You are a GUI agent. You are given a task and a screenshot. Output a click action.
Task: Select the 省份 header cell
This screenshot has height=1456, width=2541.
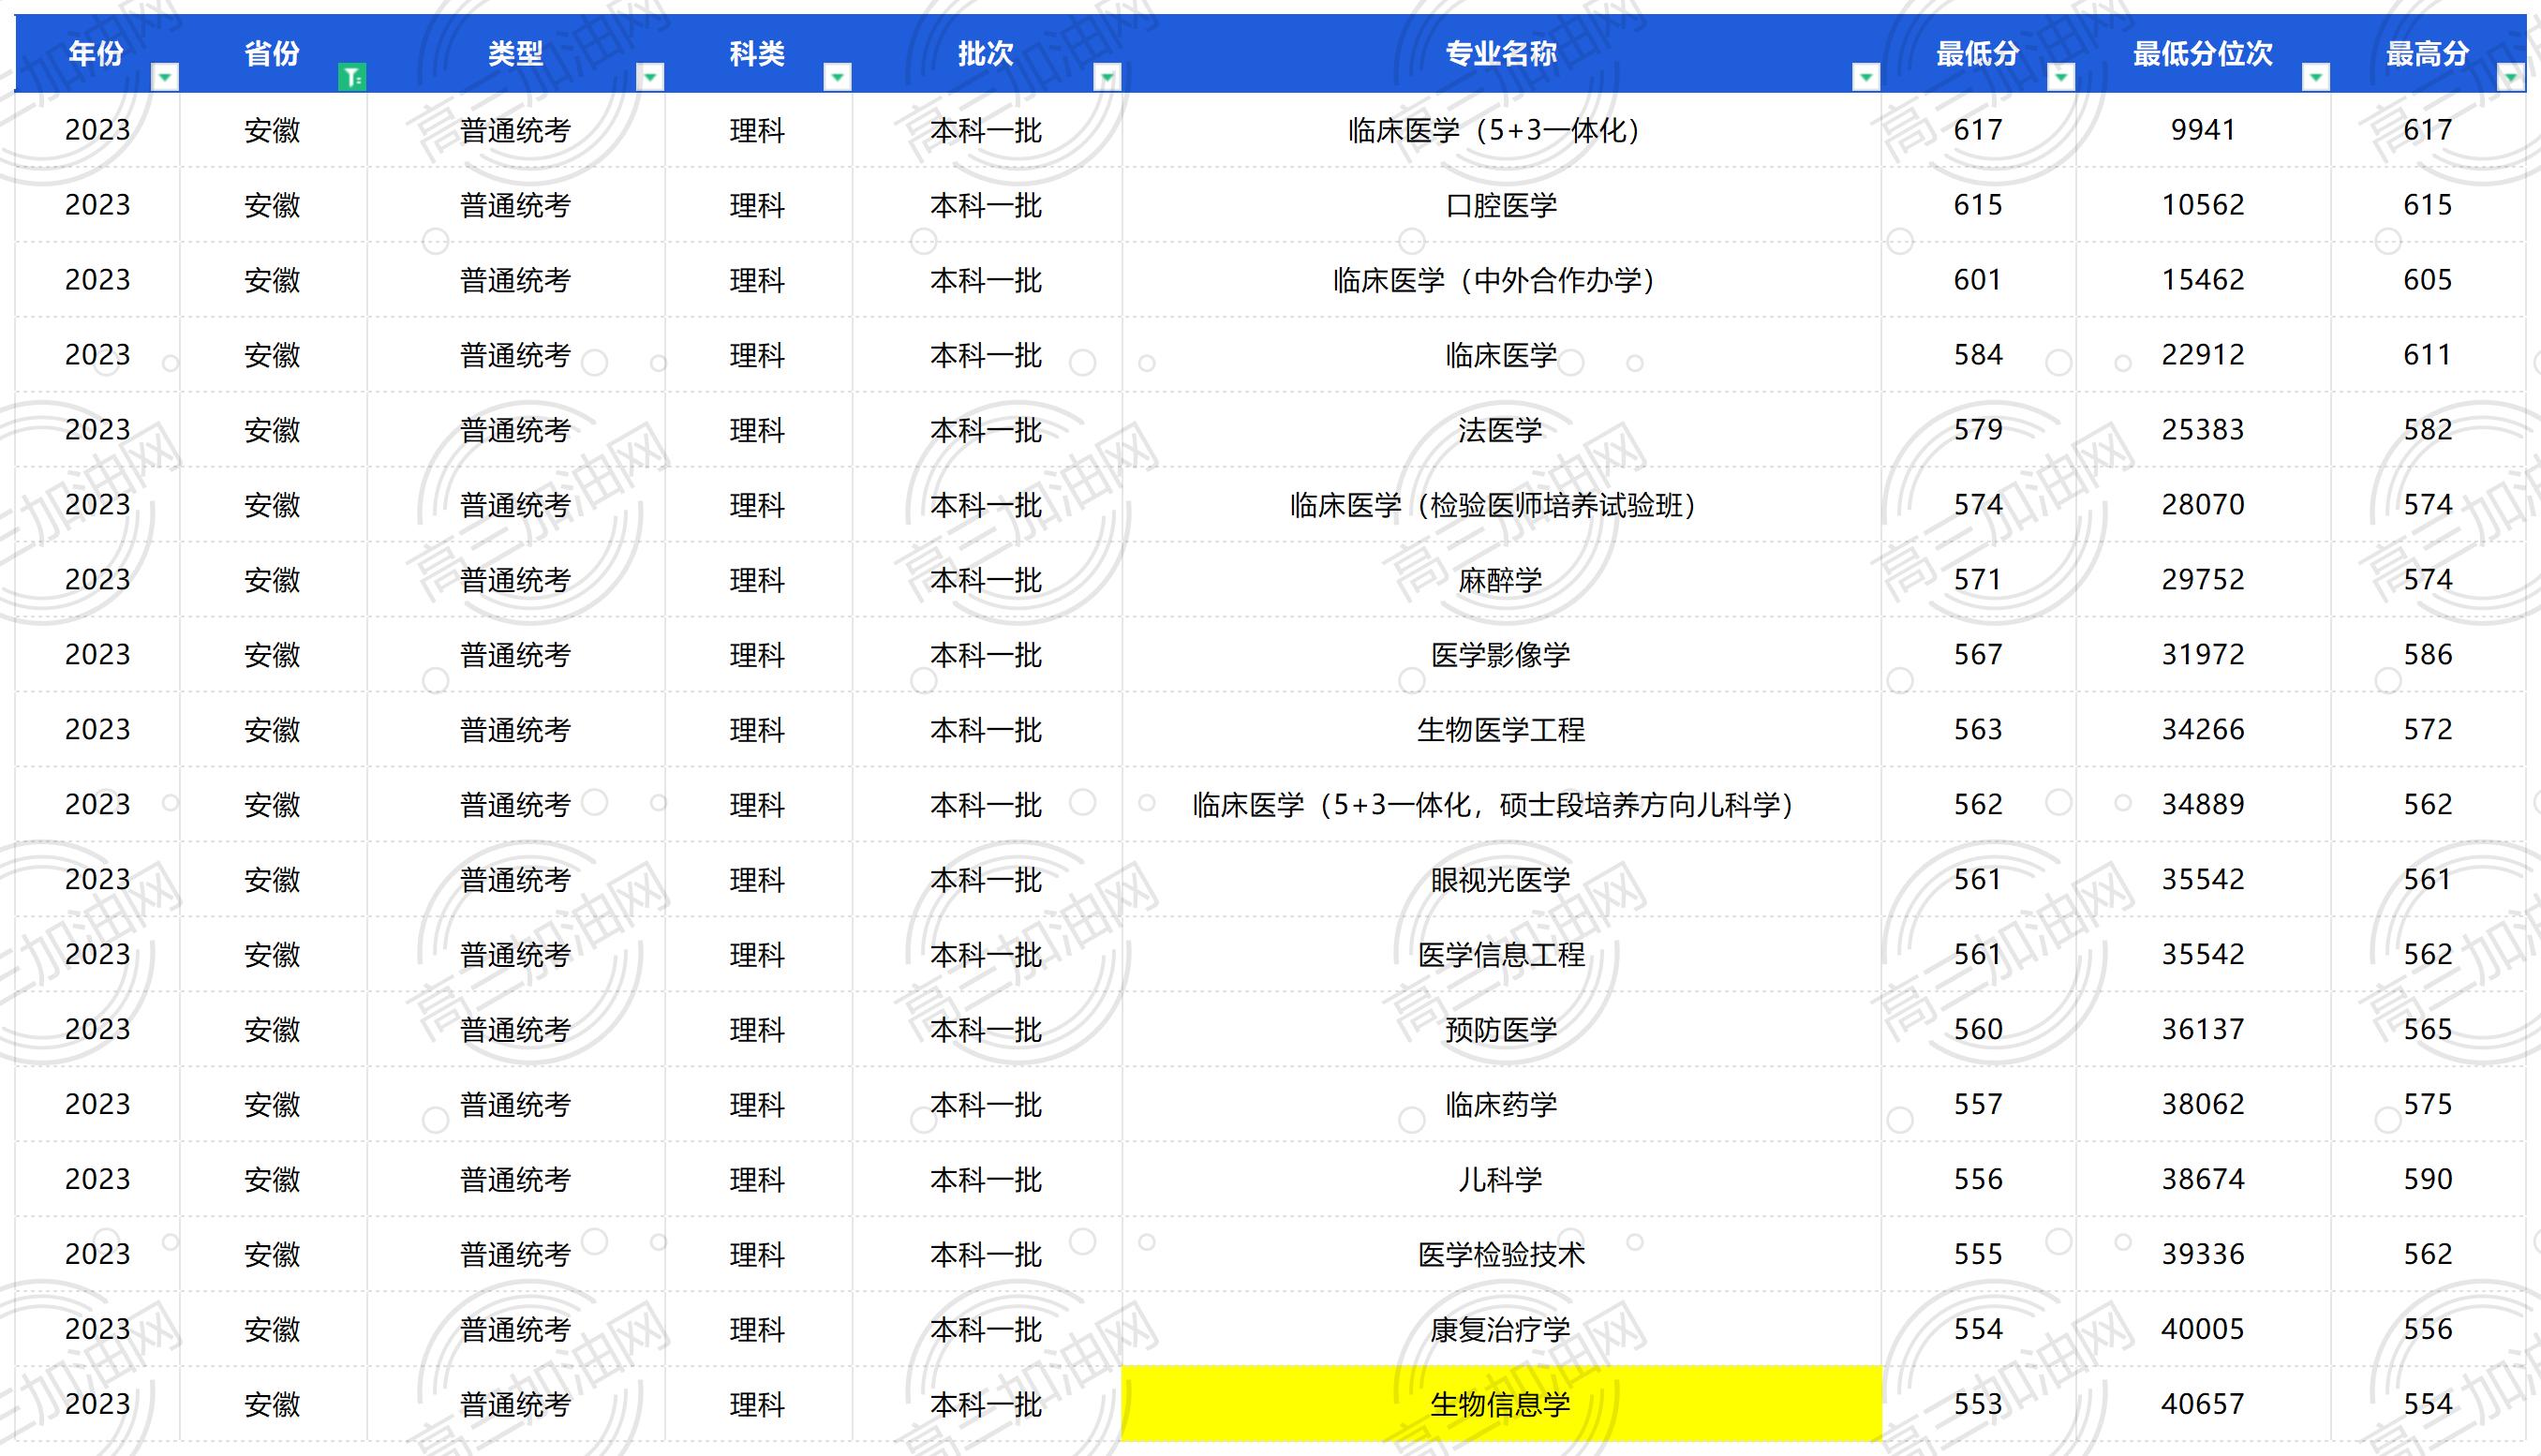(273, 53)
